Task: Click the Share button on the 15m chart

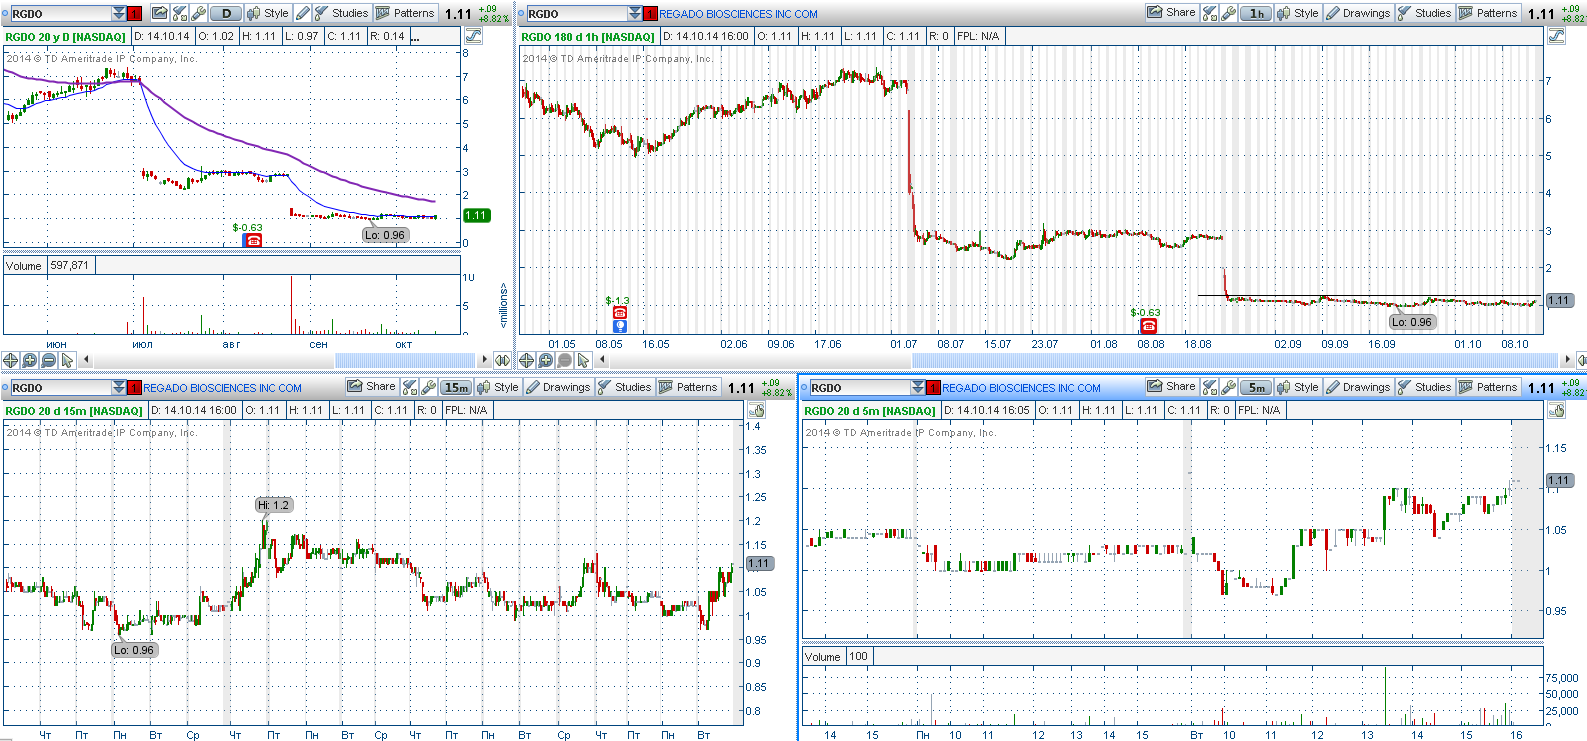Action: tap(371, 387)
